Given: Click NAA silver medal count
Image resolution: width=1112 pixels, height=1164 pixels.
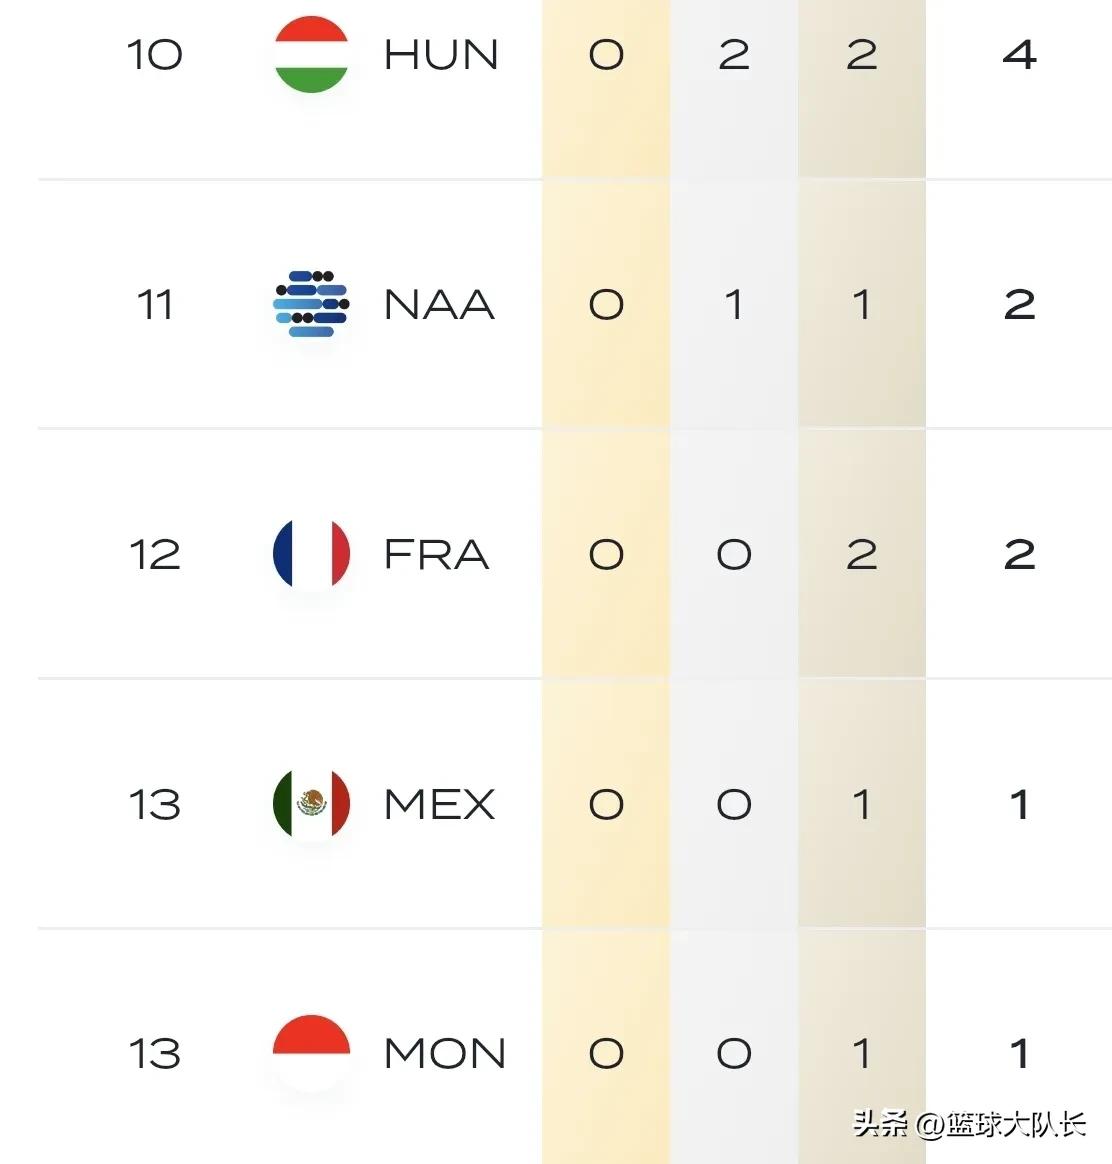Looking at the screenshot, I should (734, 304).
